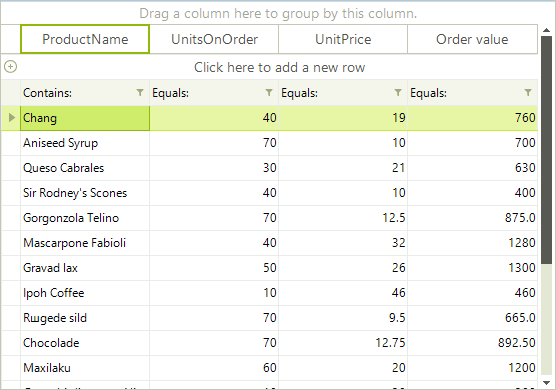The width and height of the screenshot is (556, 390).
Task: Click UnitsOnOrder 50 in Gravad lax row
Action: pyautogui.click(x=214, y=268)
